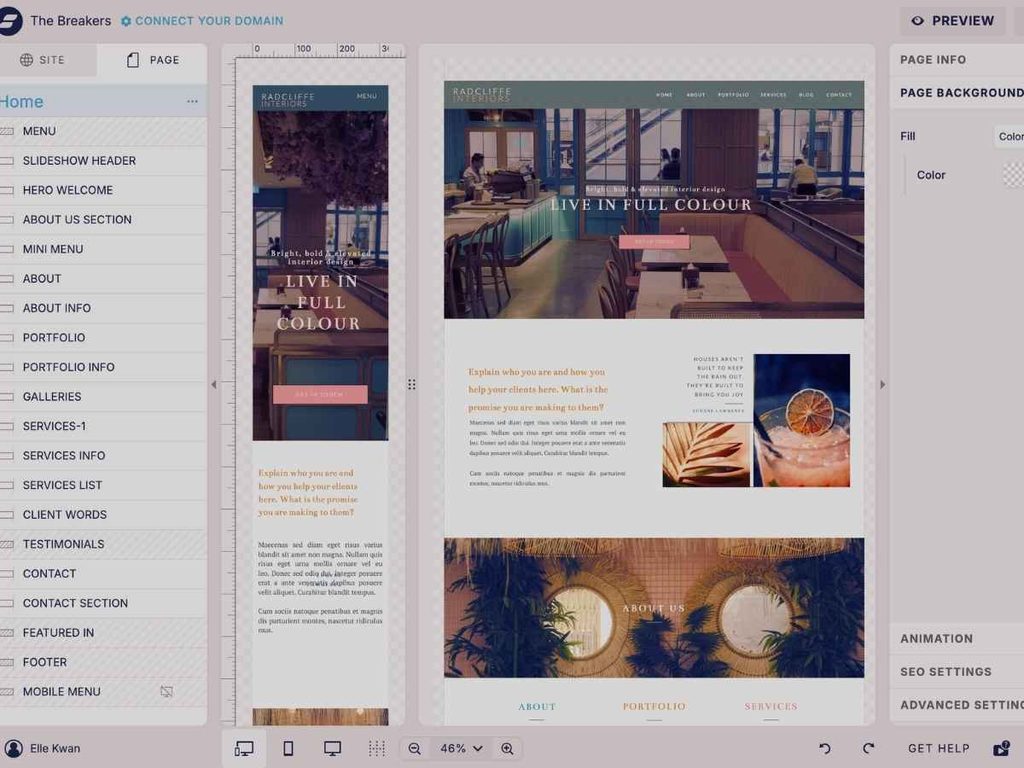The image size is (1024, 768).
Task: Expand the PAGE INFO section
Action: coord(957,59)
